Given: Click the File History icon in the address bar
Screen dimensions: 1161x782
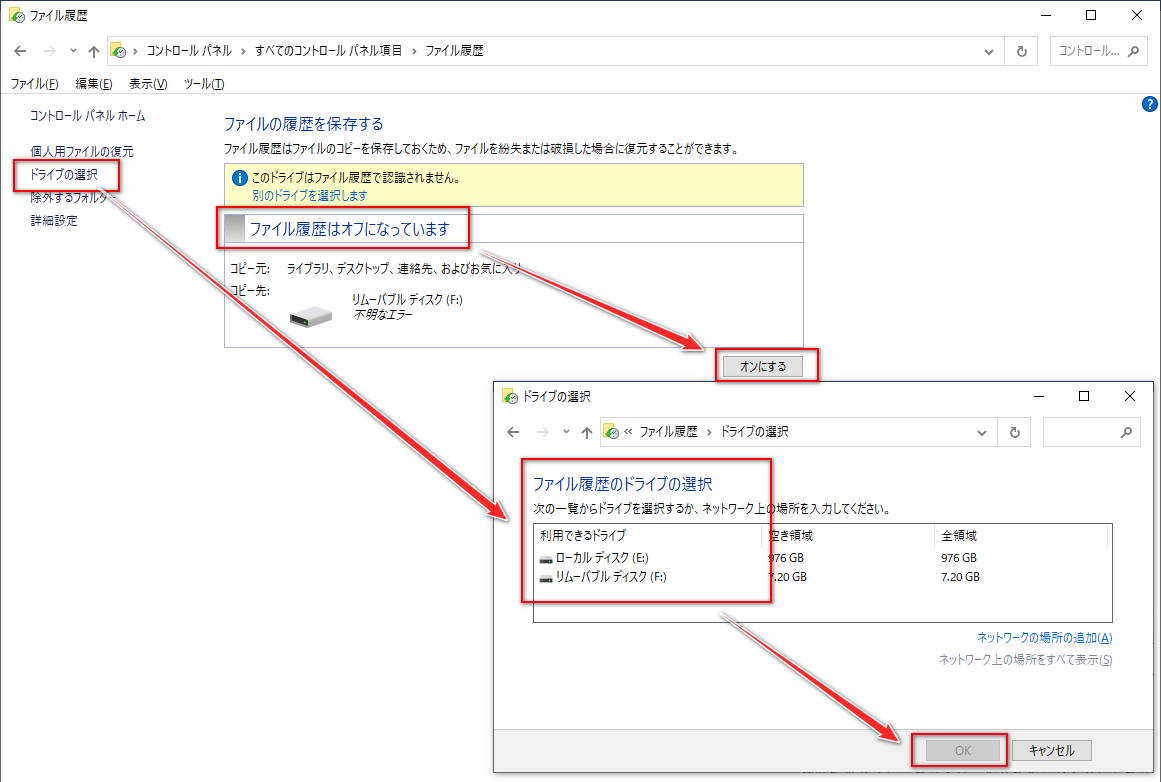Looking at the screenshot, I should (119, 50).
